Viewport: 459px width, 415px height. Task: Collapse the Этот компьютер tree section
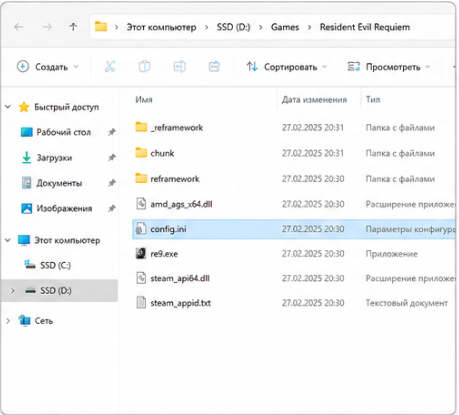[x=8, y=240]
